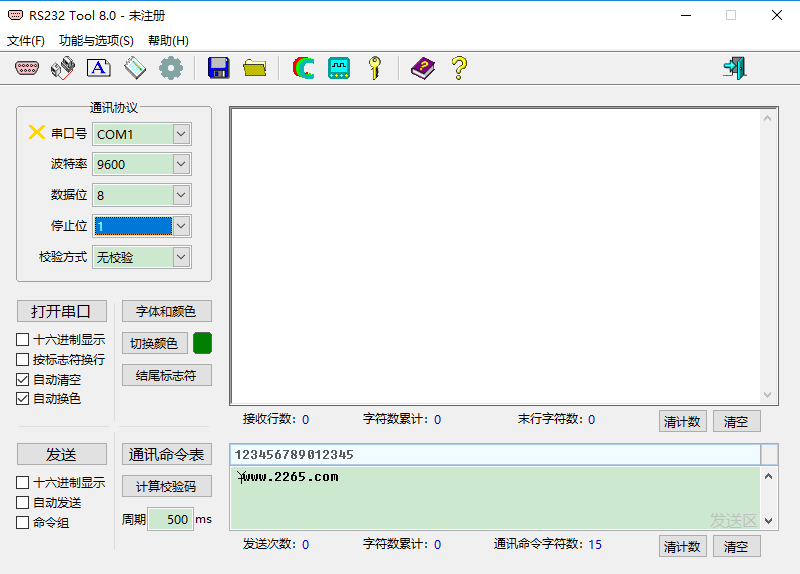Image resolution: width=800 pixels, height=574 pixels.
Task: Enable the 自动发送 checkbox
Action: click(23, 503)
